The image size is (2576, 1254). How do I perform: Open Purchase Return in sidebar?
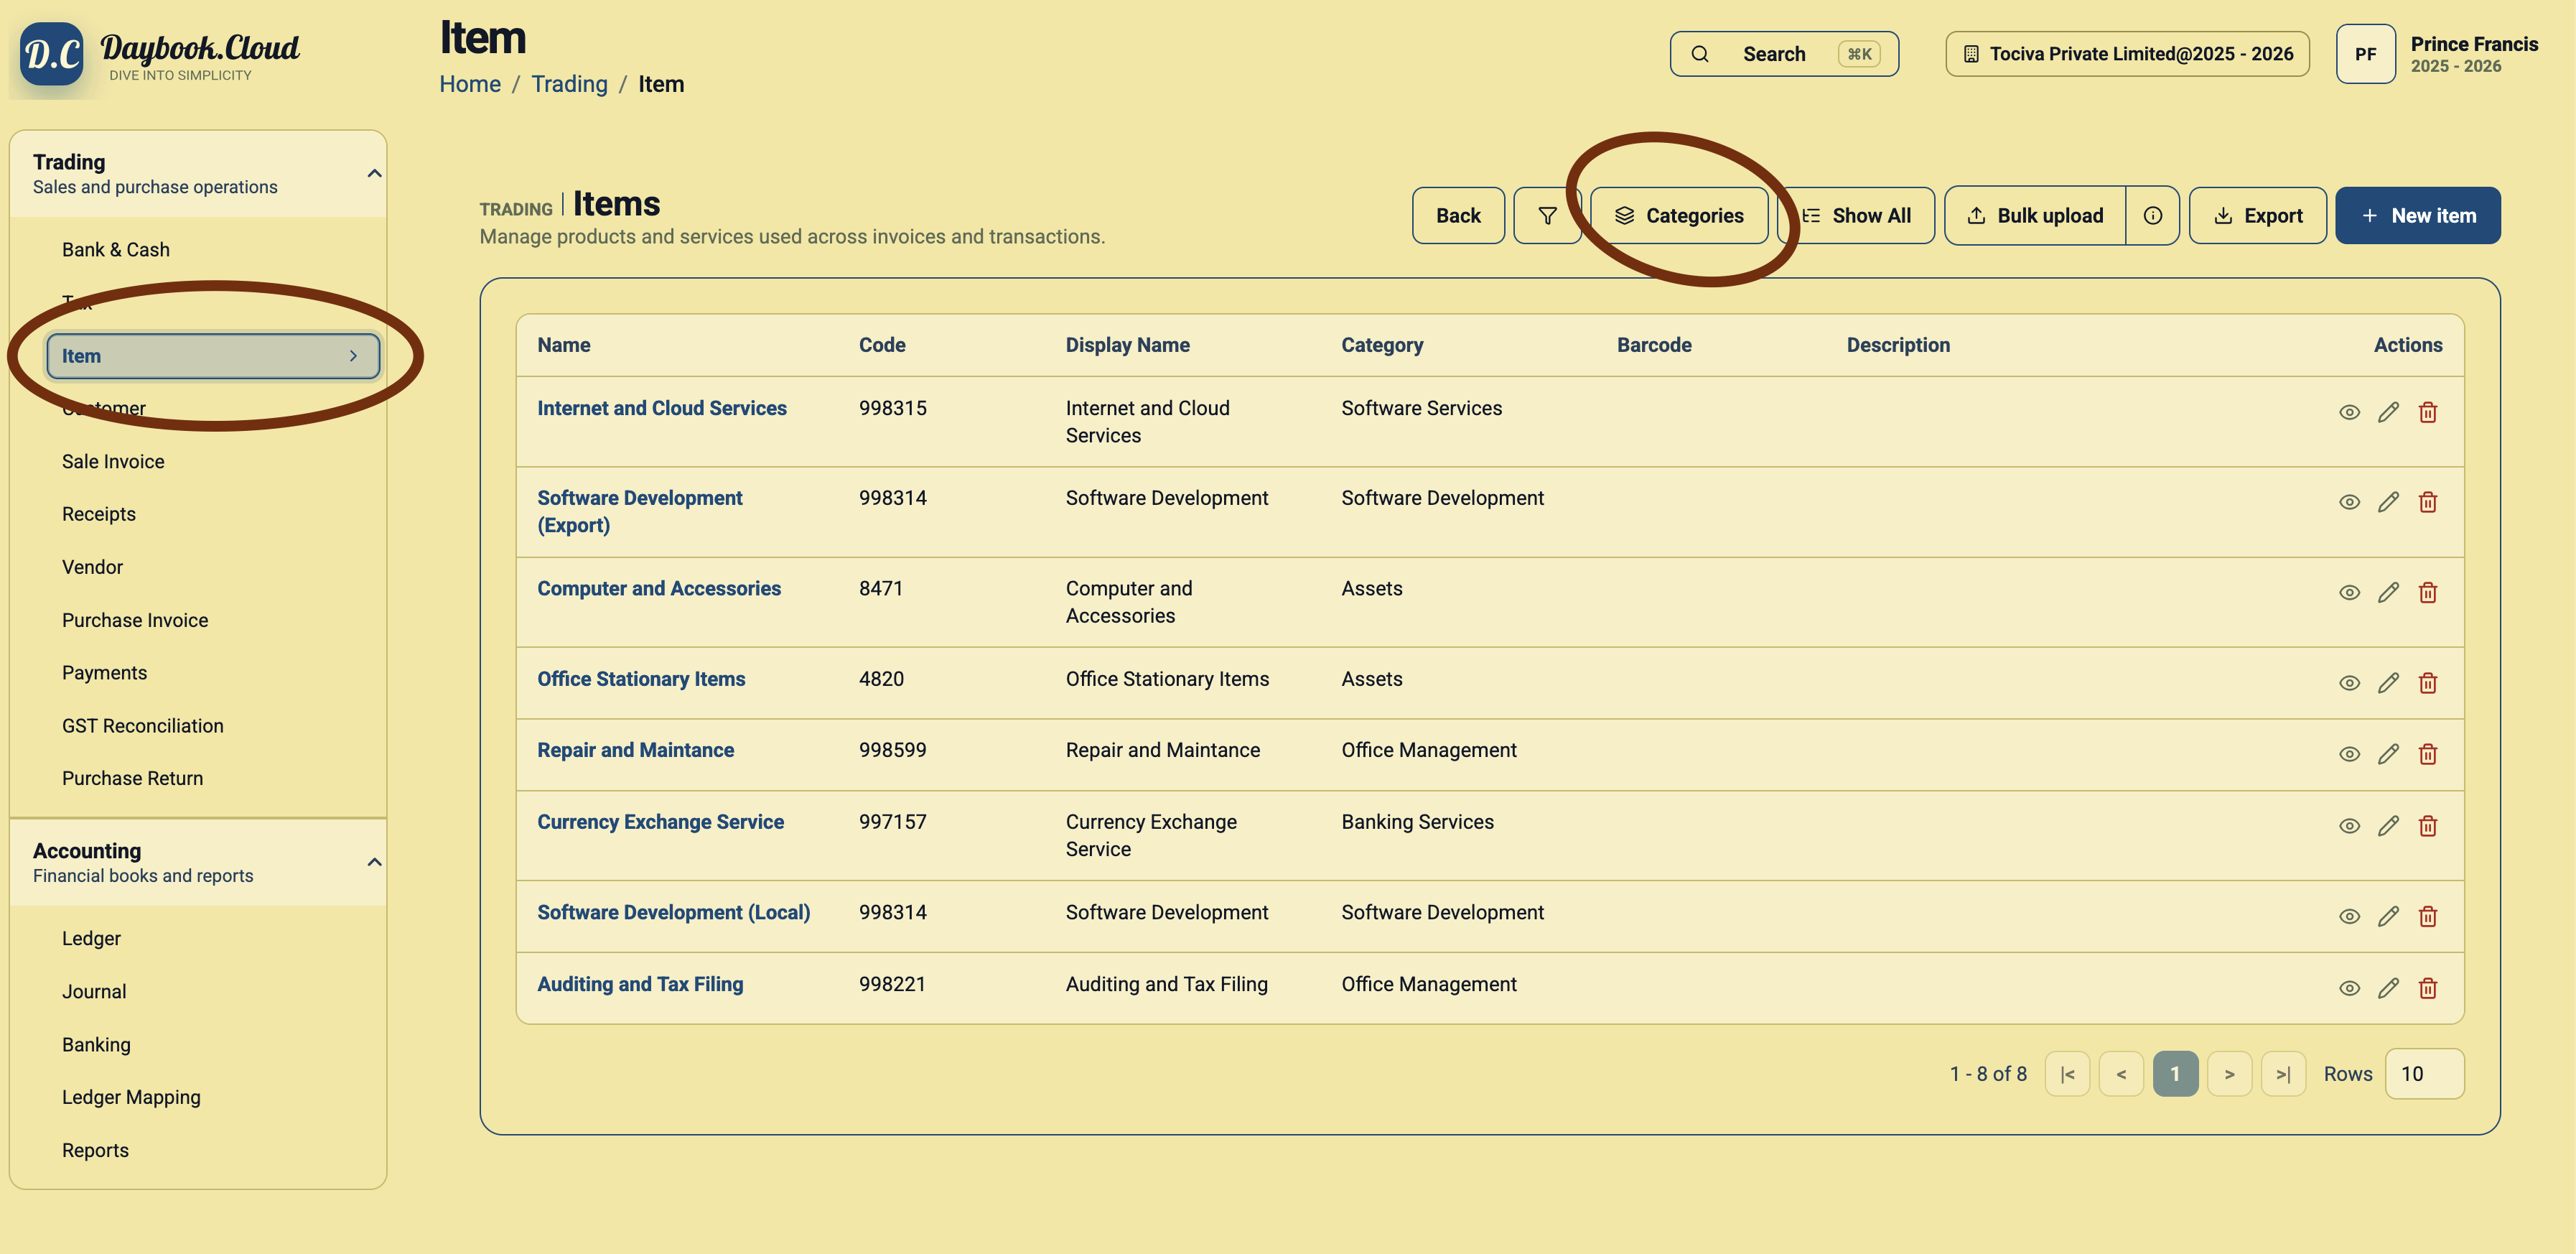[x=132, y=778]
